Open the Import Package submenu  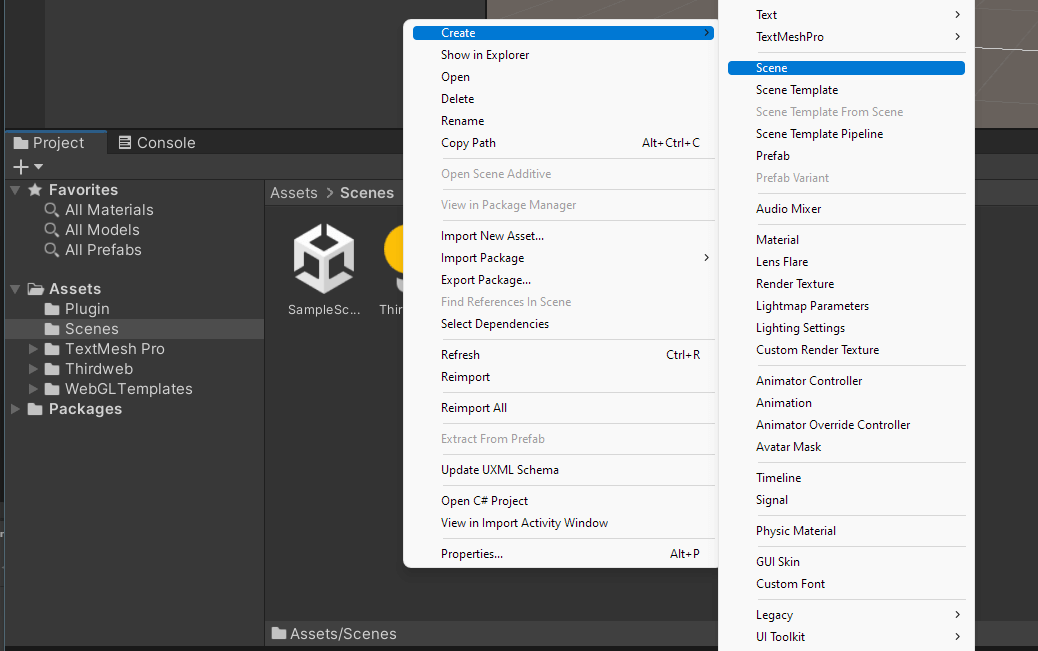(x=563, y=258)
